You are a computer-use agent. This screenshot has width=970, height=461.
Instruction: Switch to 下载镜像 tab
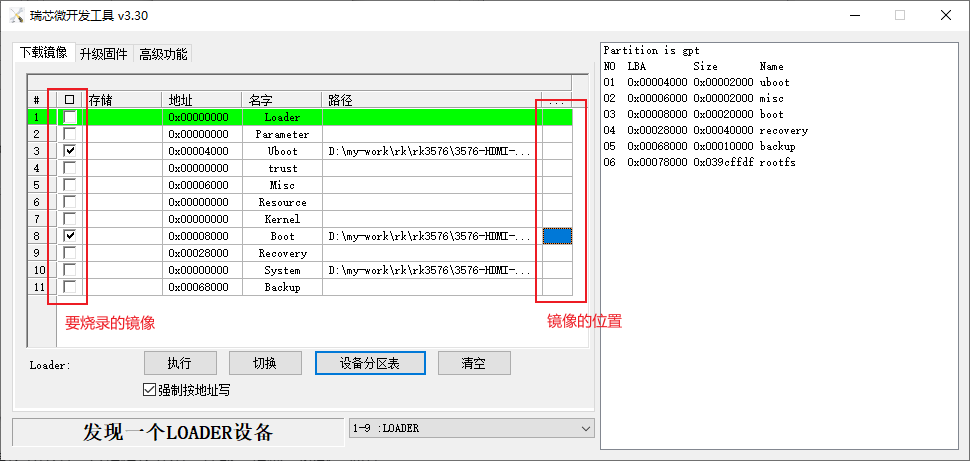click(43, 53)
